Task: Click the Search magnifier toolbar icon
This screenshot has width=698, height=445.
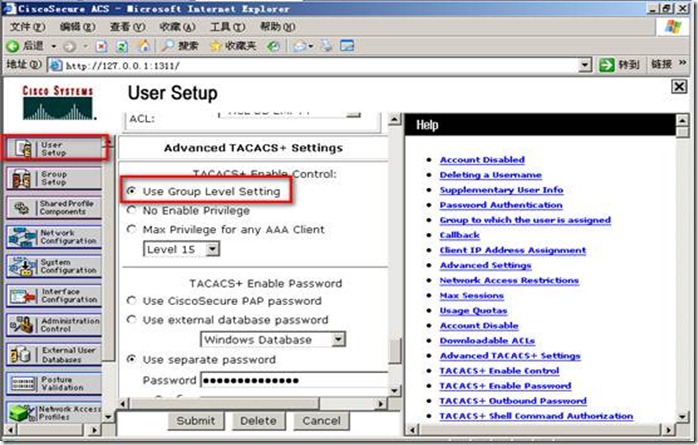Action: pos(168,46)
